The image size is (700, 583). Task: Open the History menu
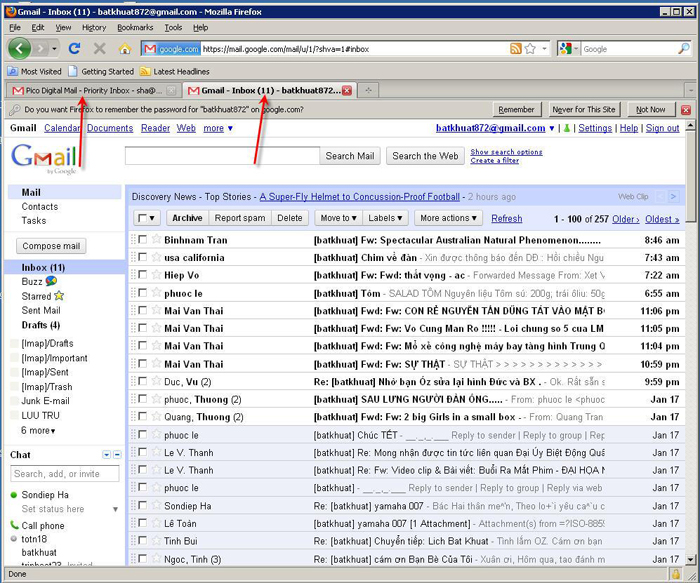[x=94, y=27]
